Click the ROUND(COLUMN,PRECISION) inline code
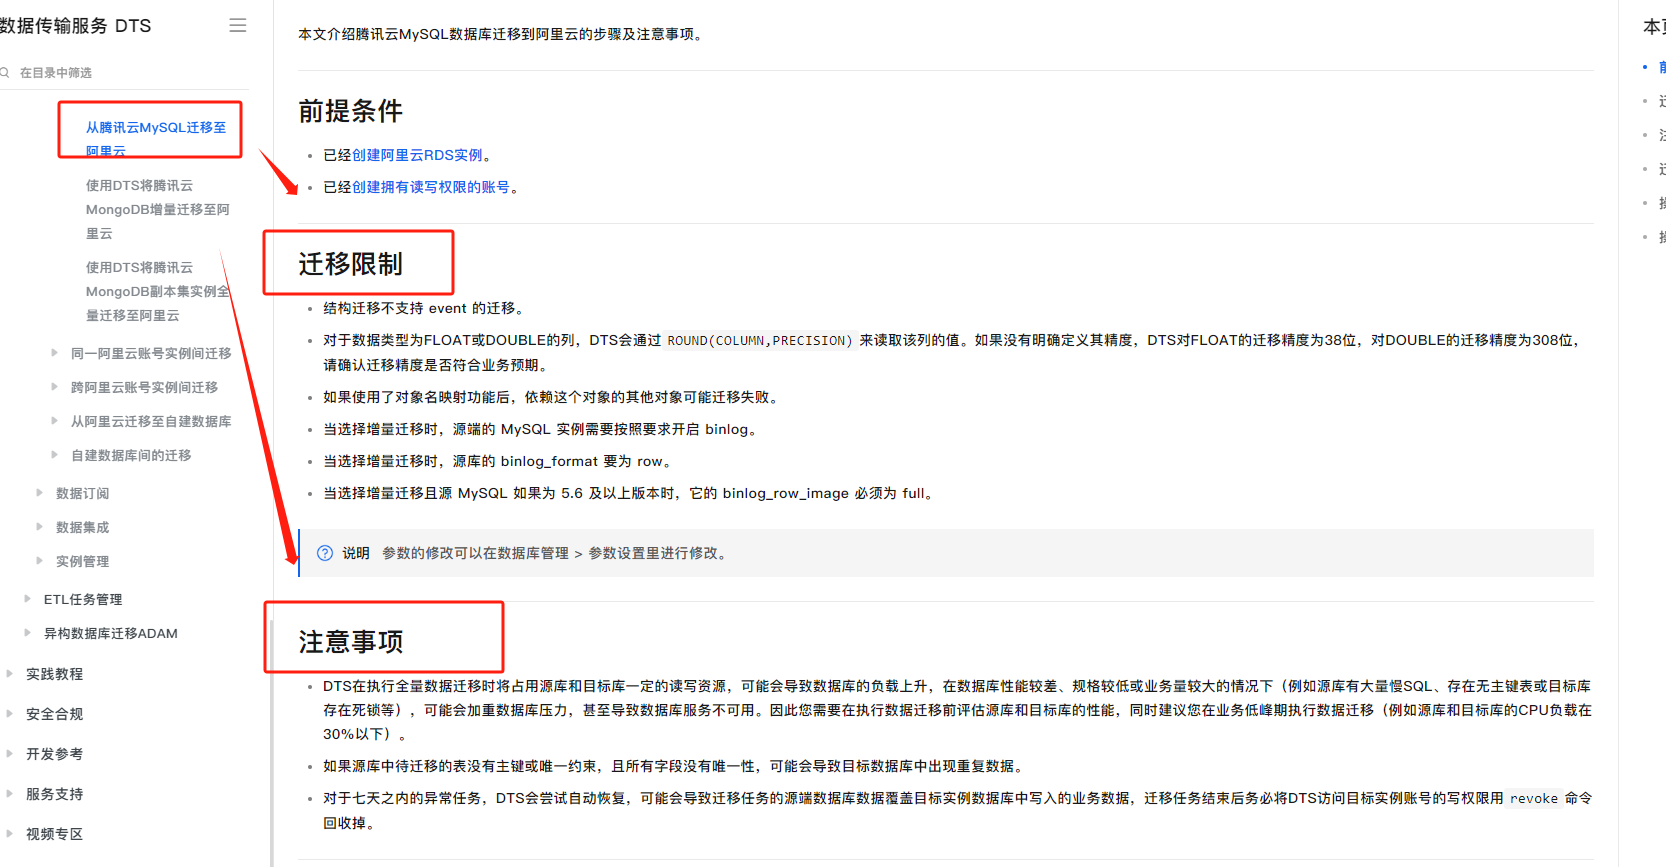This screenshot has width=1666, height=867. click(760, 341)
